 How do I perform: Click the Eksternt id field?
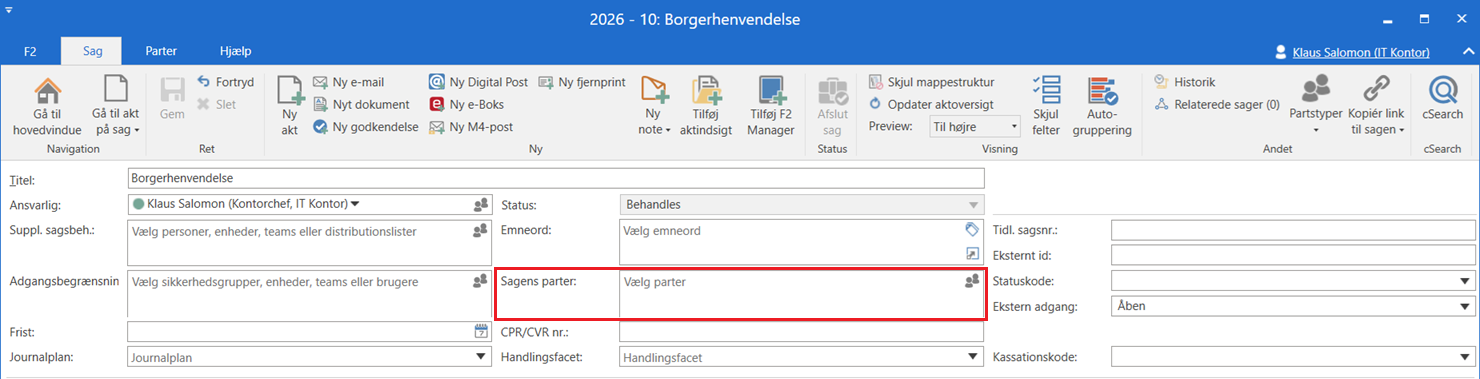(1293, 256)
